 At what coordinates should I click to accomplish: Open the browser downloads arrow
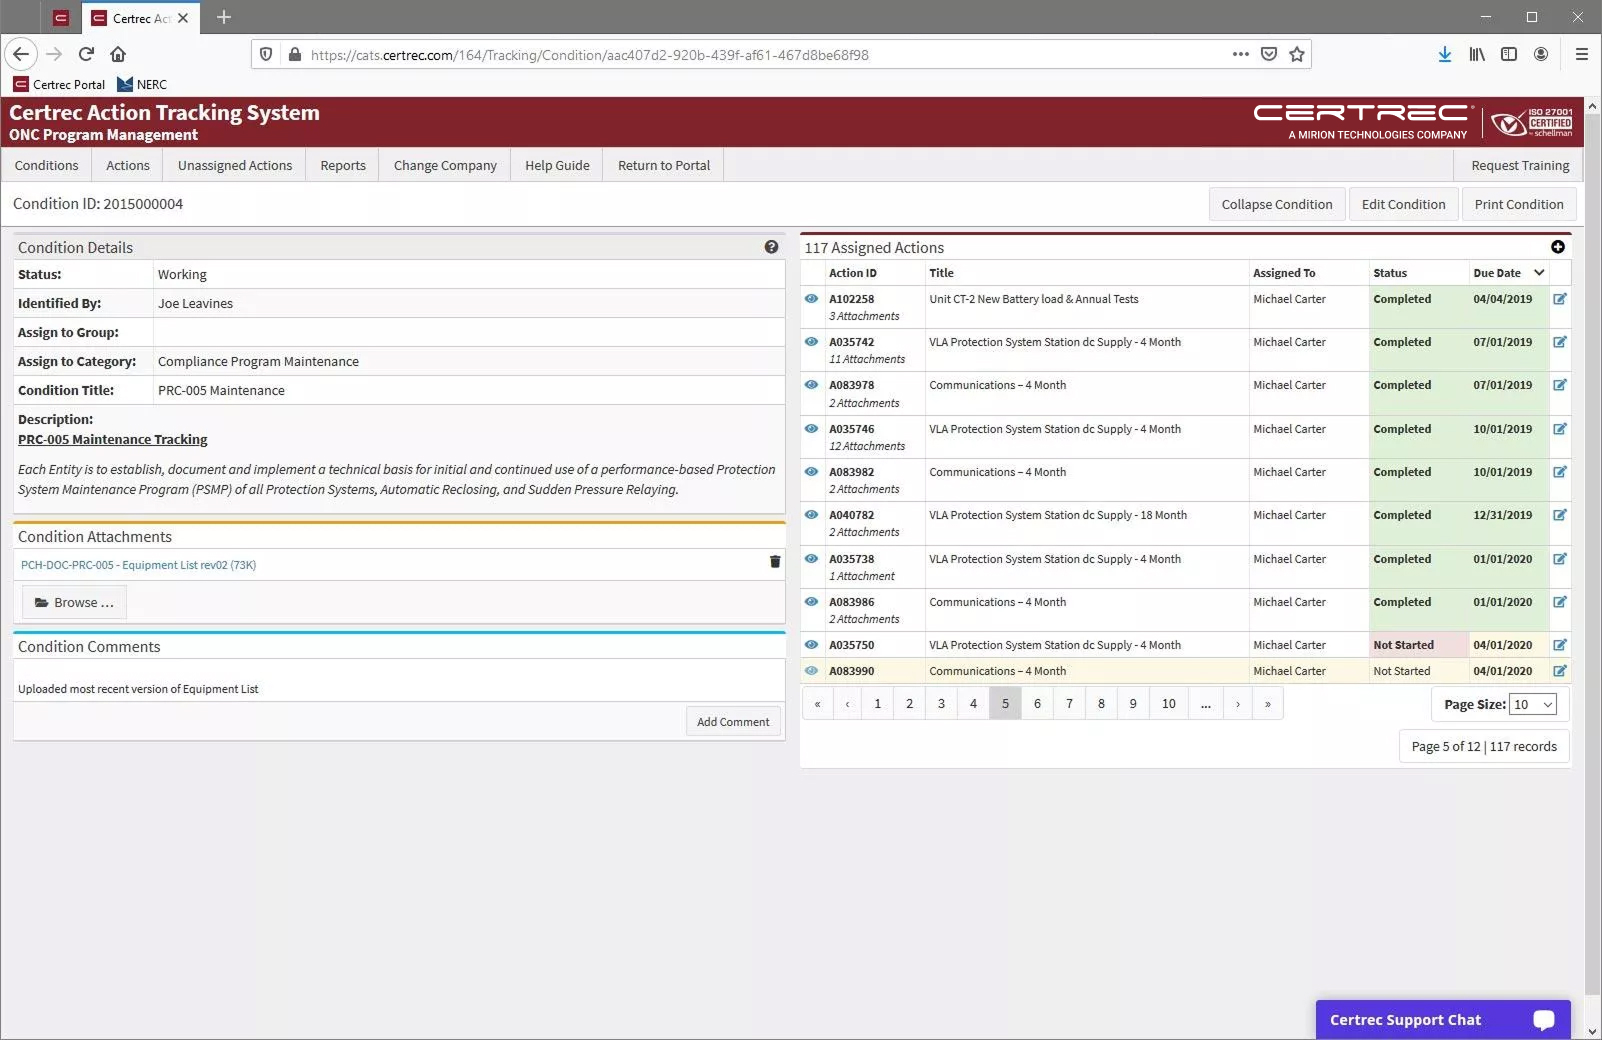click(x=1445, y=54)
